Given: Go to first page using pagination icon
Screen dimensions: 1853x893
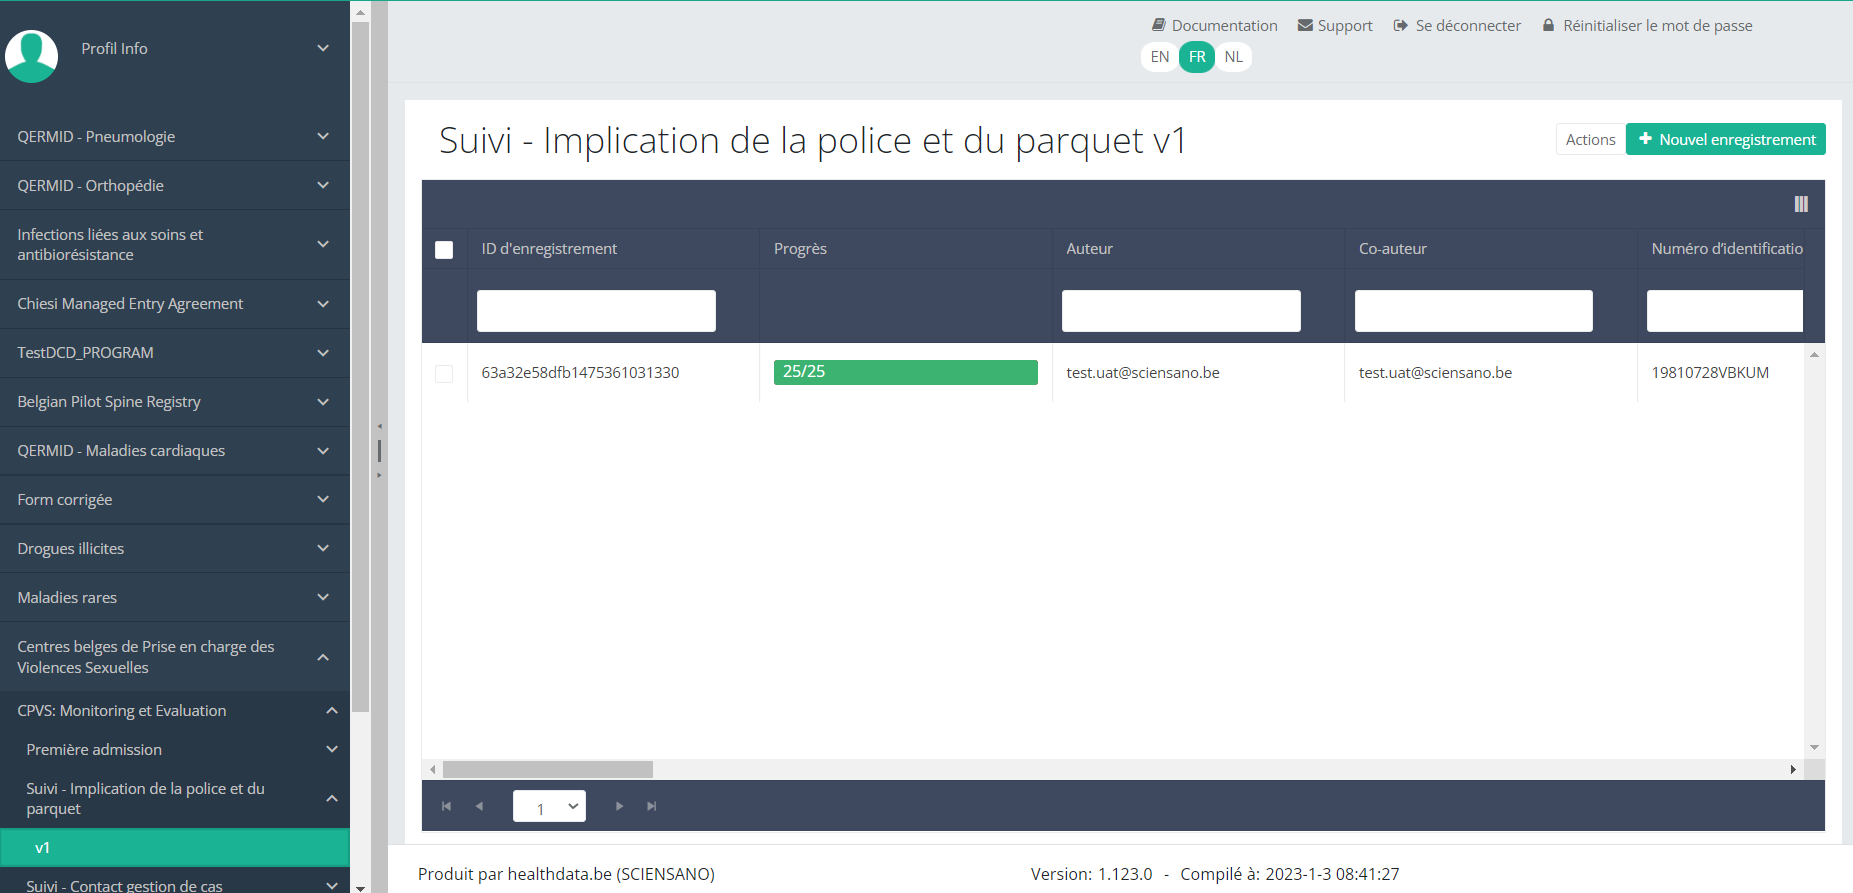Looking at the screenshot, I should coord(446,806).
